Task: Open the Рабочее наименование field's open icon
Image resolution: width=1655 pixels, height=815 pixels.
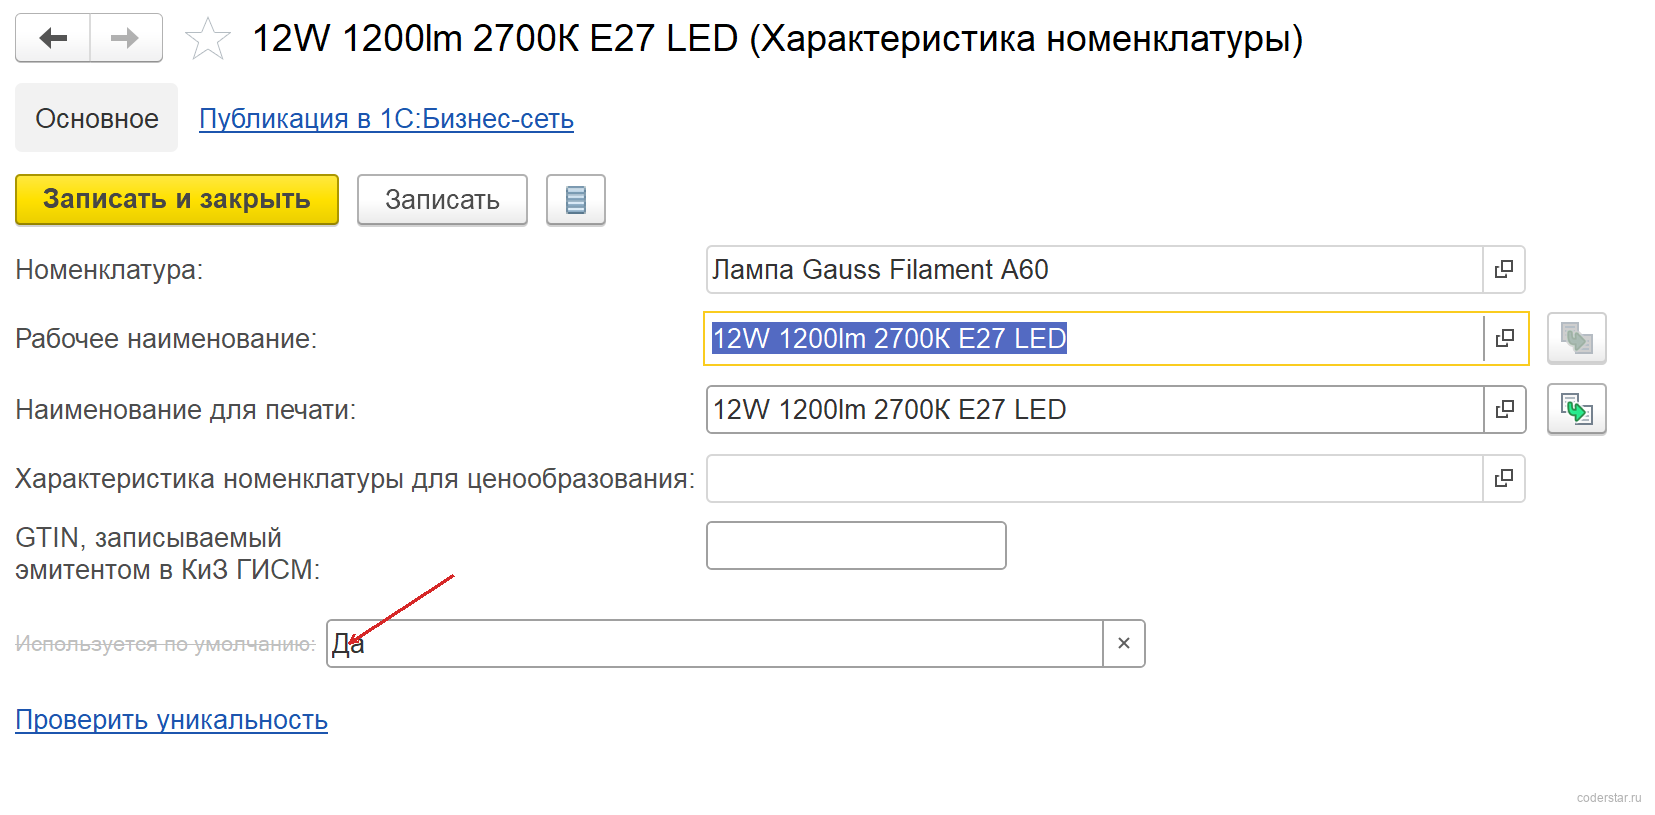Action: pos(1504,339)
